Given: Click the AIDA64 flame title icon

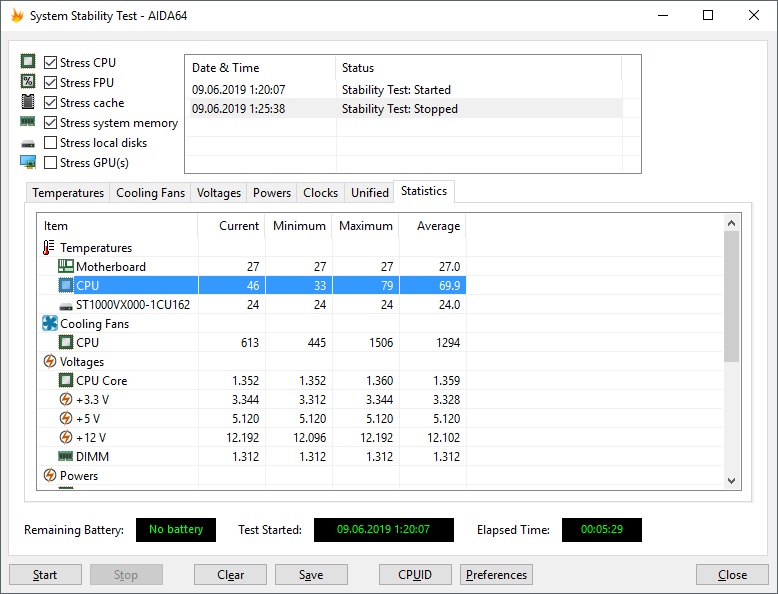Looking at the screenshot, I should click(17, 15).
